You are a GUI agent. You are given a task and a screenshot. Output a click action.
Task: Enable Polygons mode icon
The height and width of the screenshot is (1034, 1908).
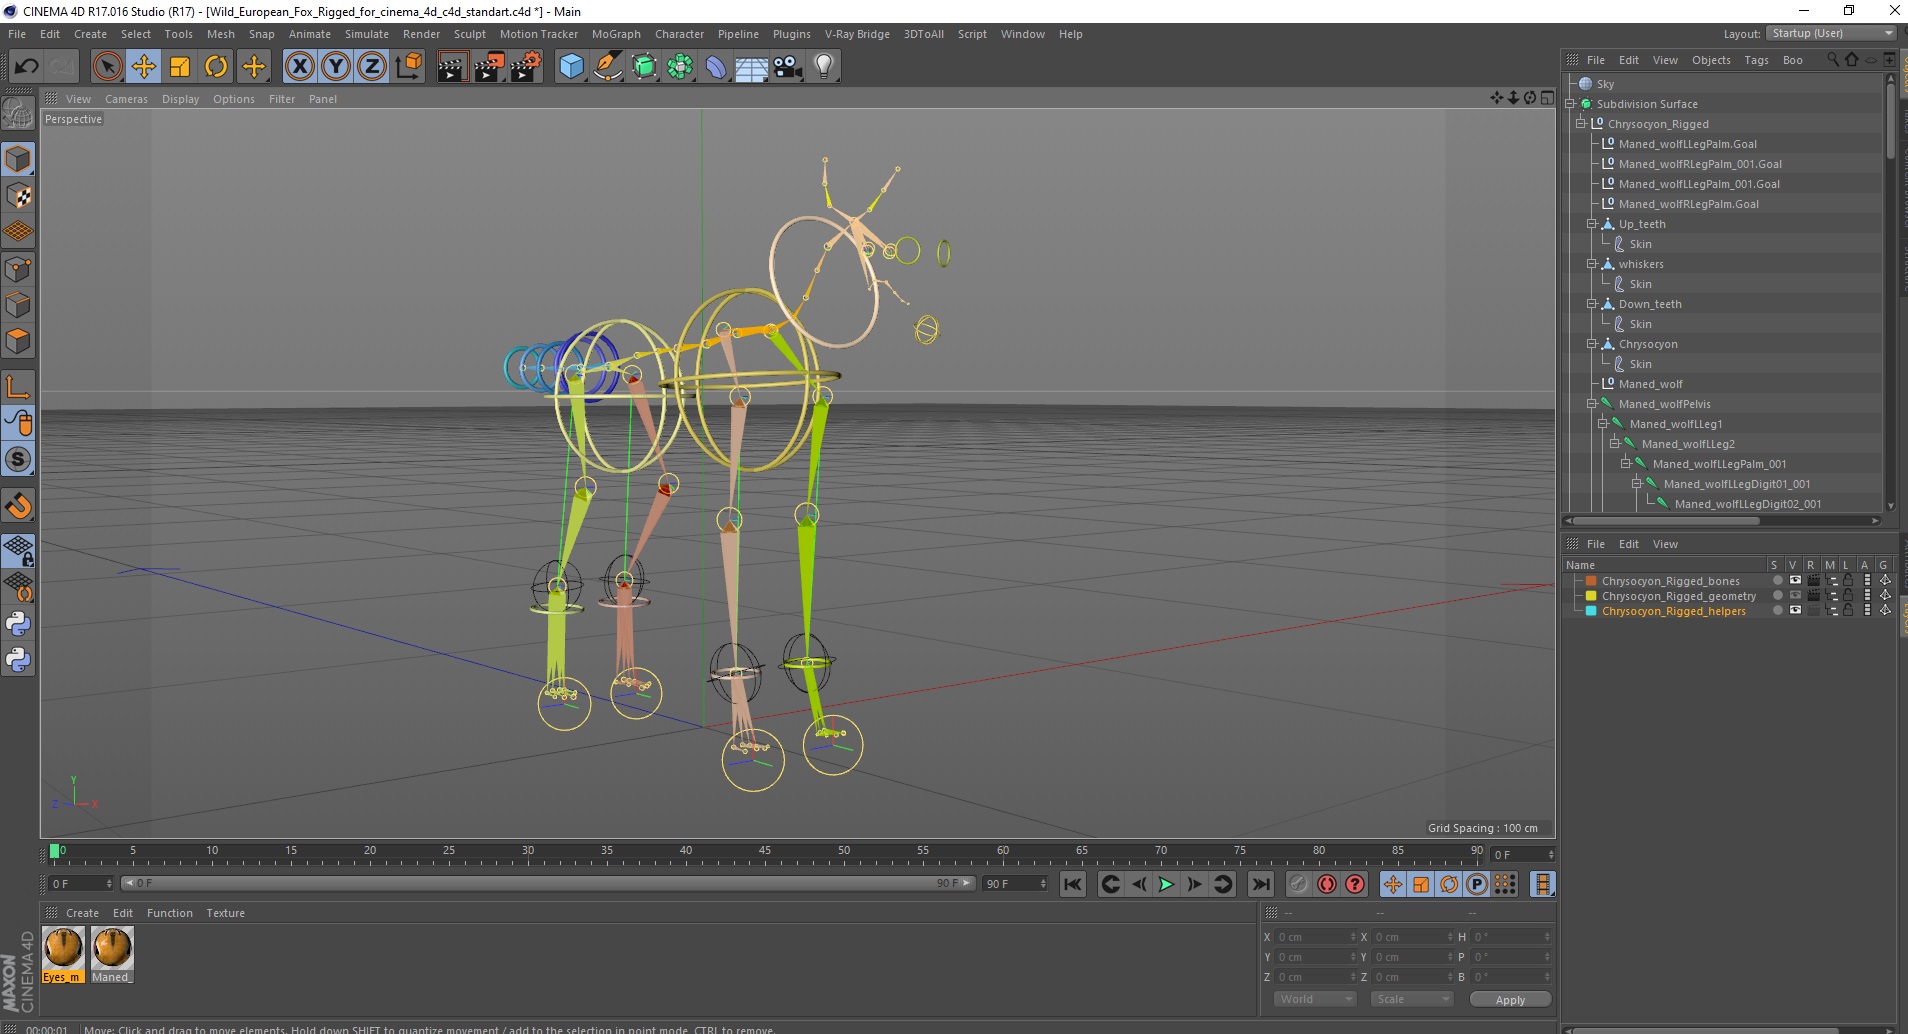(x=18, y=341)
